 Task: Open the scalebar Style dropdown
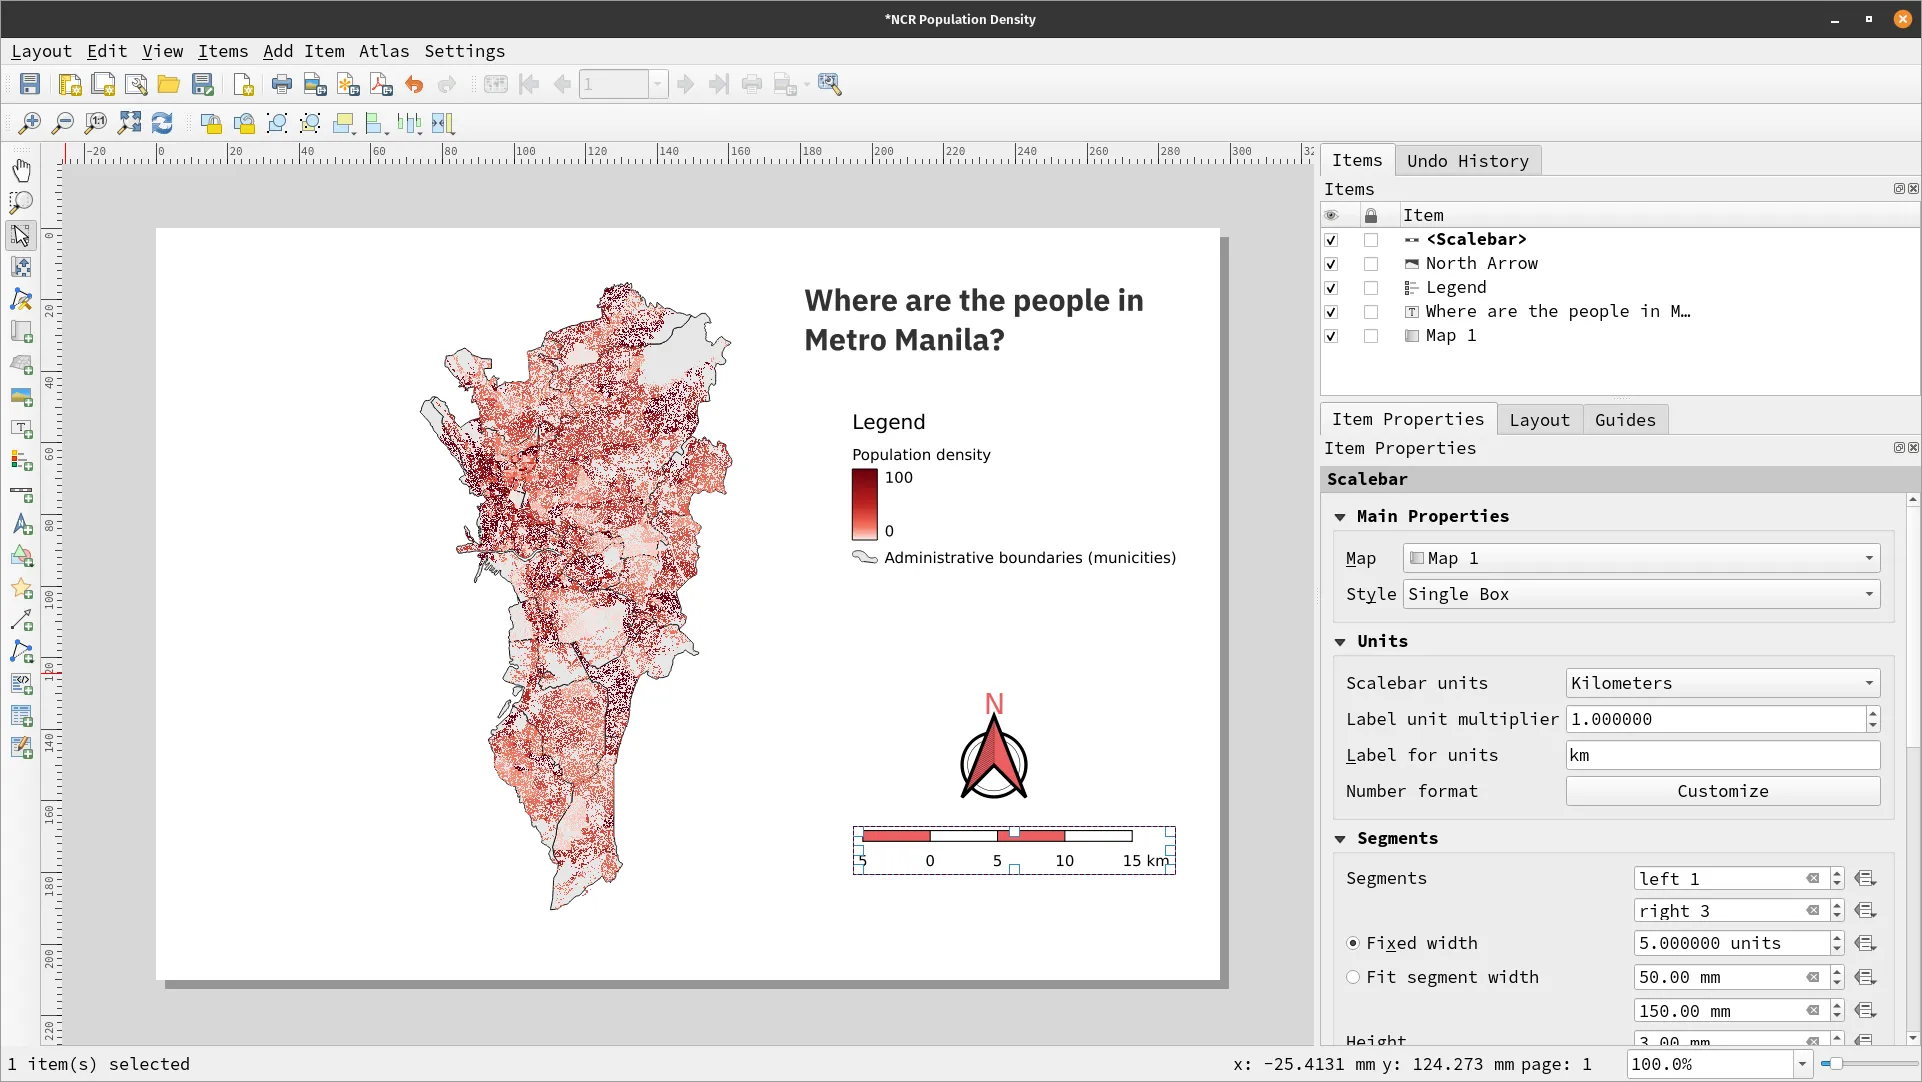coord(1641,594)
